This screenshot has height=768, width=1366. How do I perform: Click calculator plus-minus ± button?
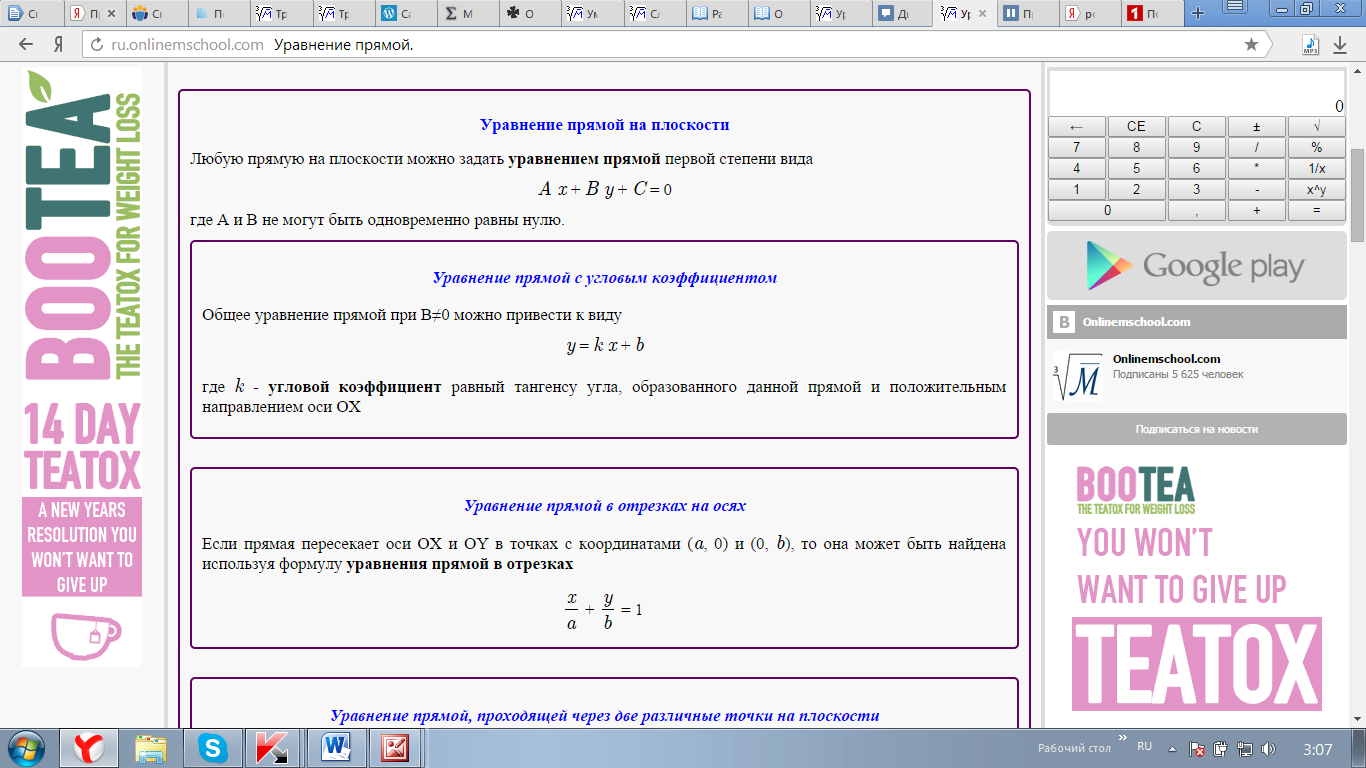click(1256, 127)
